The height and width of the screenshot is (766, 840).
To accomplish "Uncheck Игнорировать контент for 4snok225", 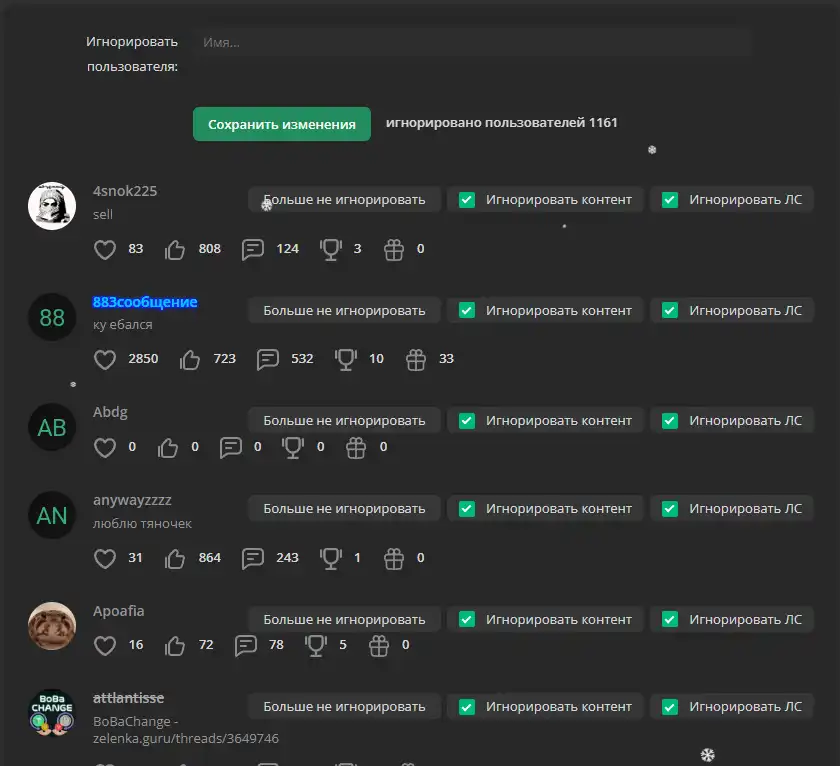I will (467, 200).
